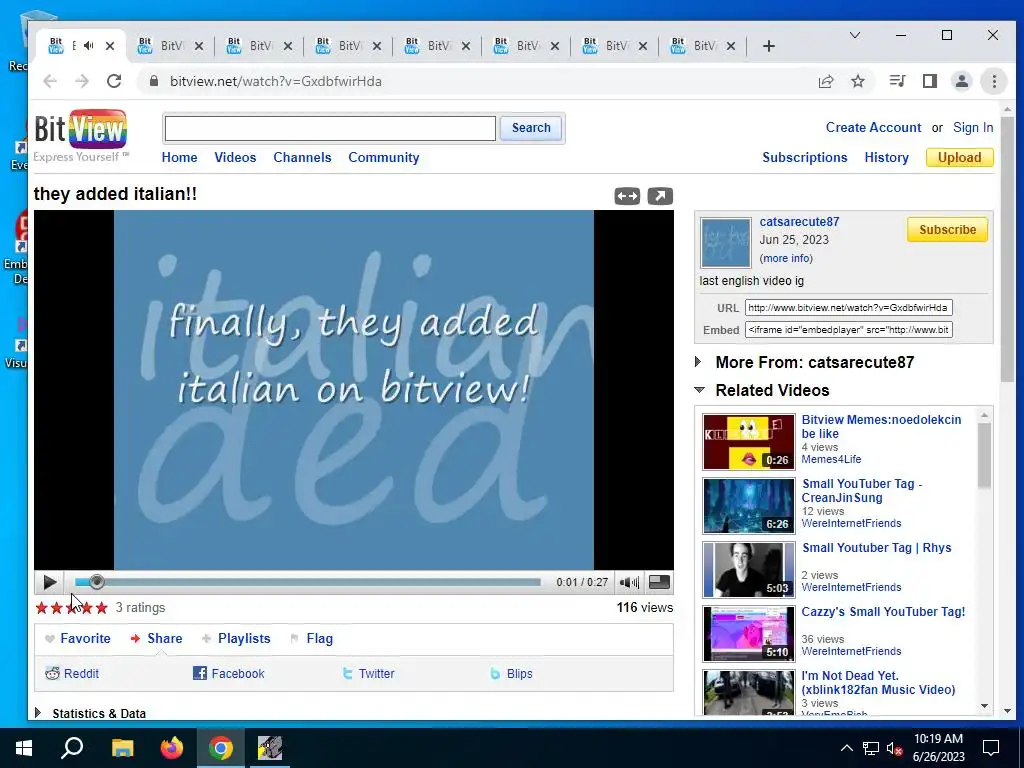The image size is (1024, 768).
Task: Open Small YouTuber Tag - CreanJinSung link
Action: click(862, 490)
